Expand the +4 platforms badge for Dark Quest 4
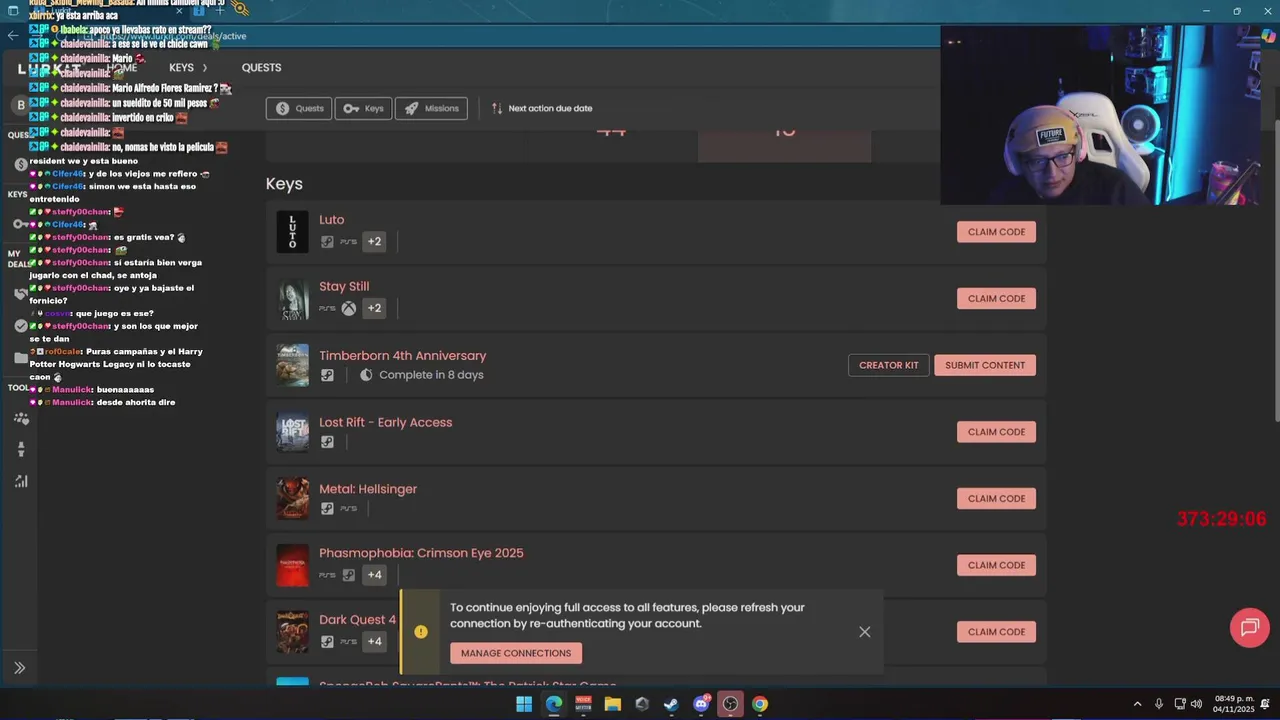This screenshot has height=720, width=1280. 374,641
